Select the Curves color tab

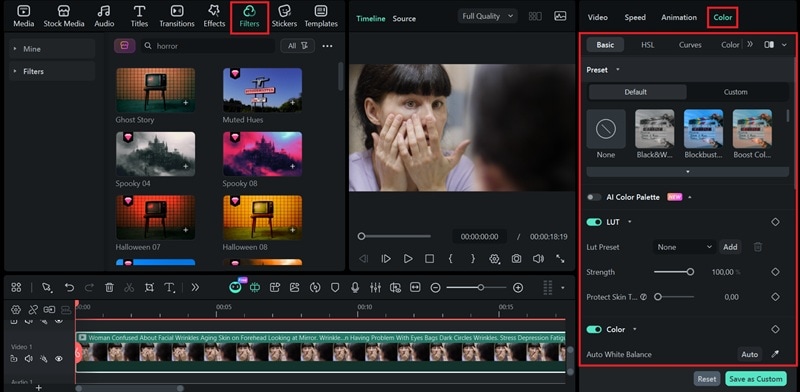tap(690, 45)
